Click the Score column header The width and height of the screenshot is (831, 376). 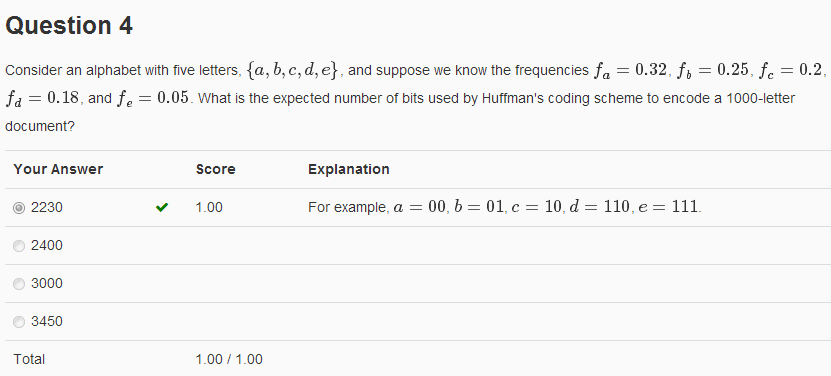tap(216, 169)
